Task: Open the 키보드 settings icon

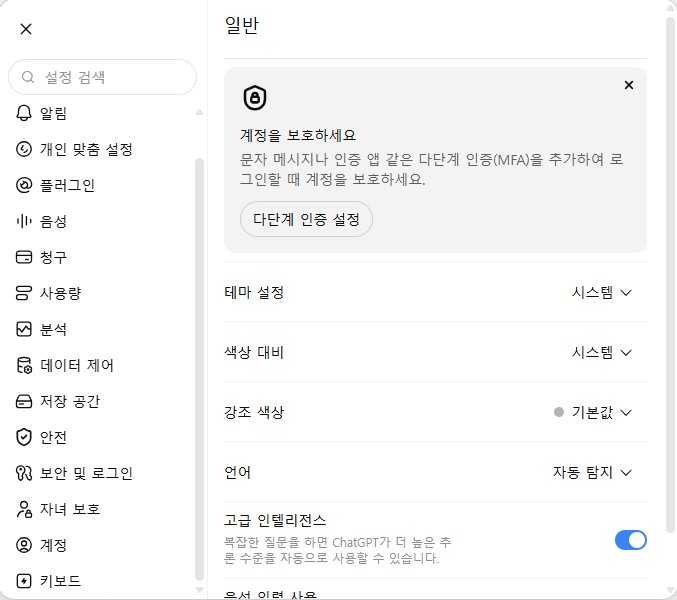Action: [x=24, y=581]
